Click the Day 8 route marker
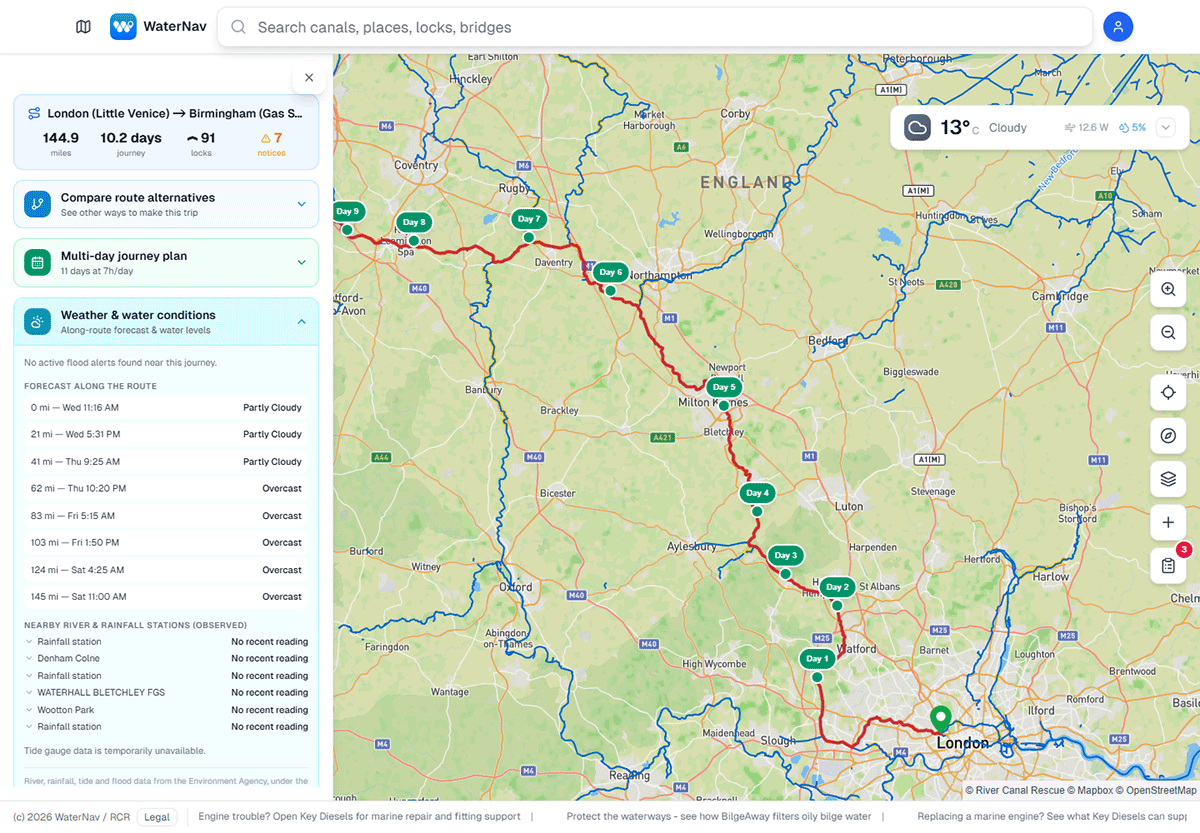The width and height of the screenshot is (1200, 833). (414, 222)
